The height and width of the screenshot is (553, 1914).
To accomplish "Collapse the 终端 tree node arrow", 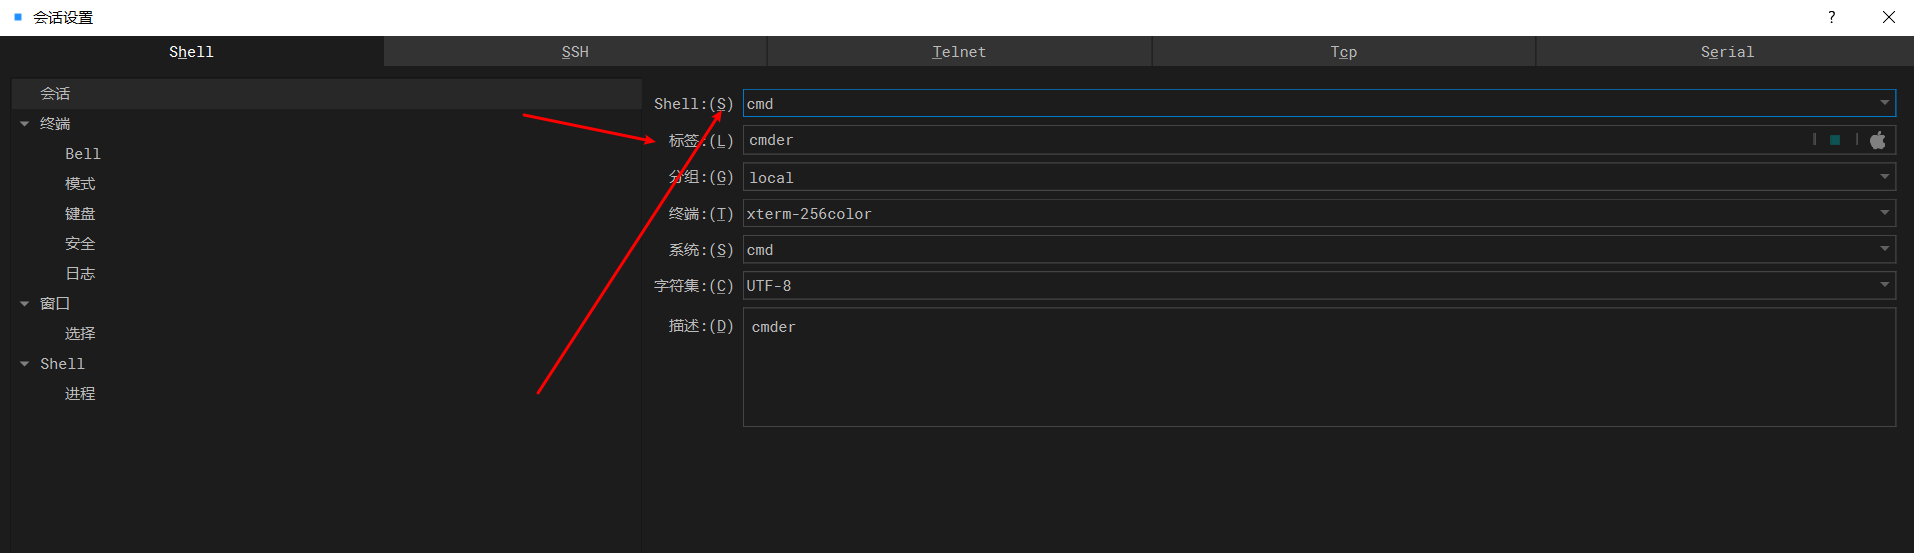I will tap(25, 124).
